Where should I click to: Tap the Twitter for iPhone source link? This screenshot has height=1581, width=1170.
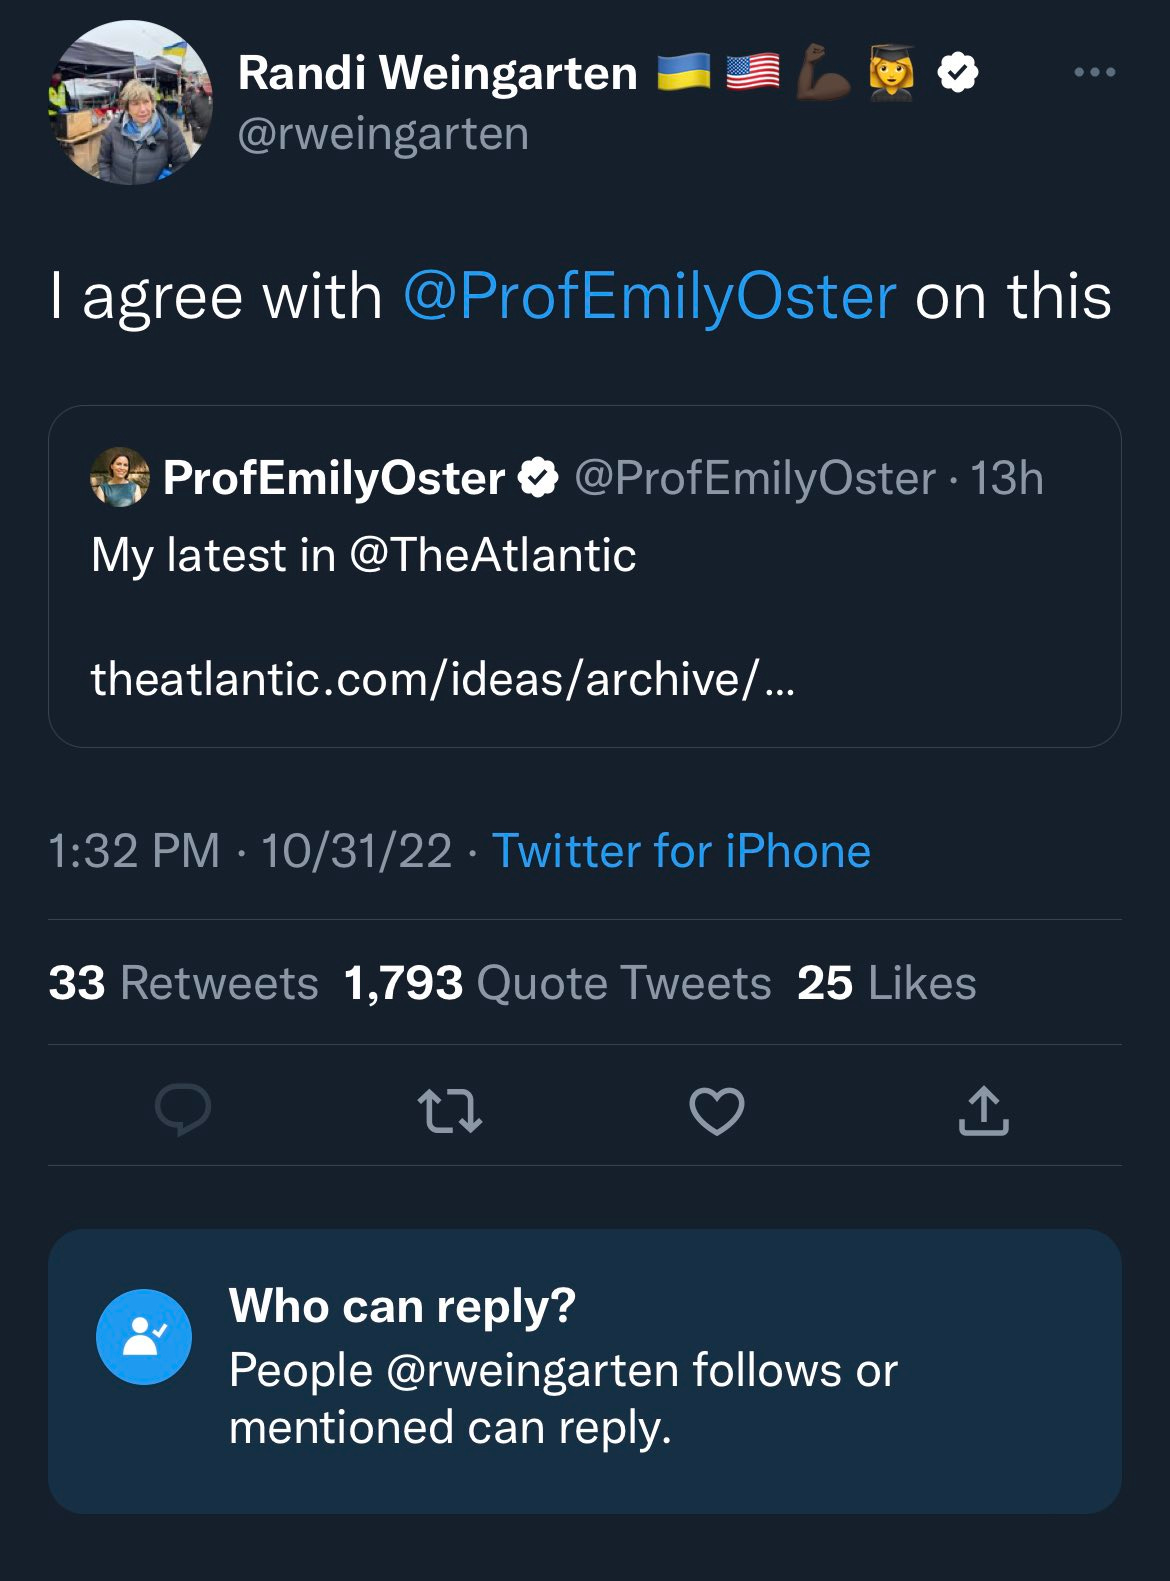(681, 851)
